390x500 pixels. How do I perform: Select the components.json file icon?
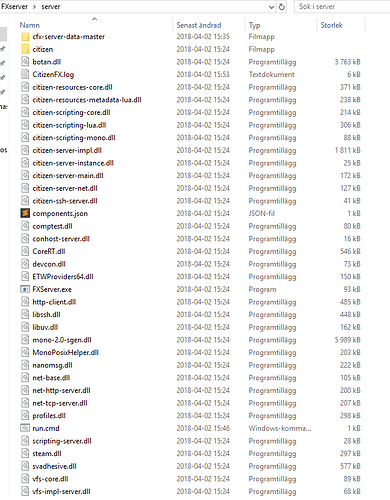25,213
